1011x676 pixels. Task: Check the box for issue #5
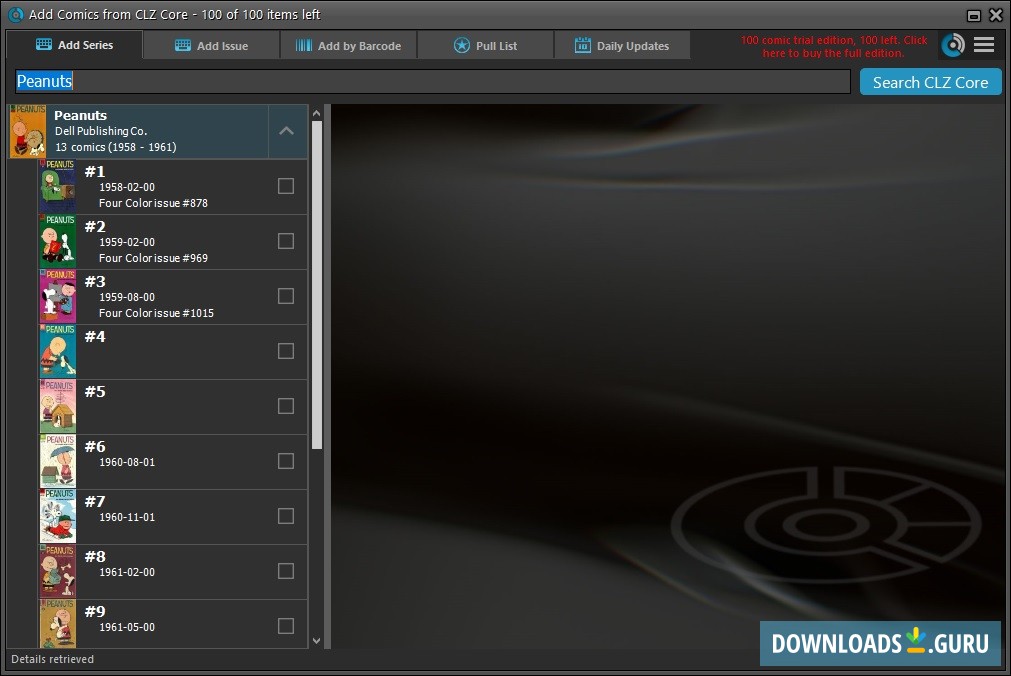click(286, 406)
